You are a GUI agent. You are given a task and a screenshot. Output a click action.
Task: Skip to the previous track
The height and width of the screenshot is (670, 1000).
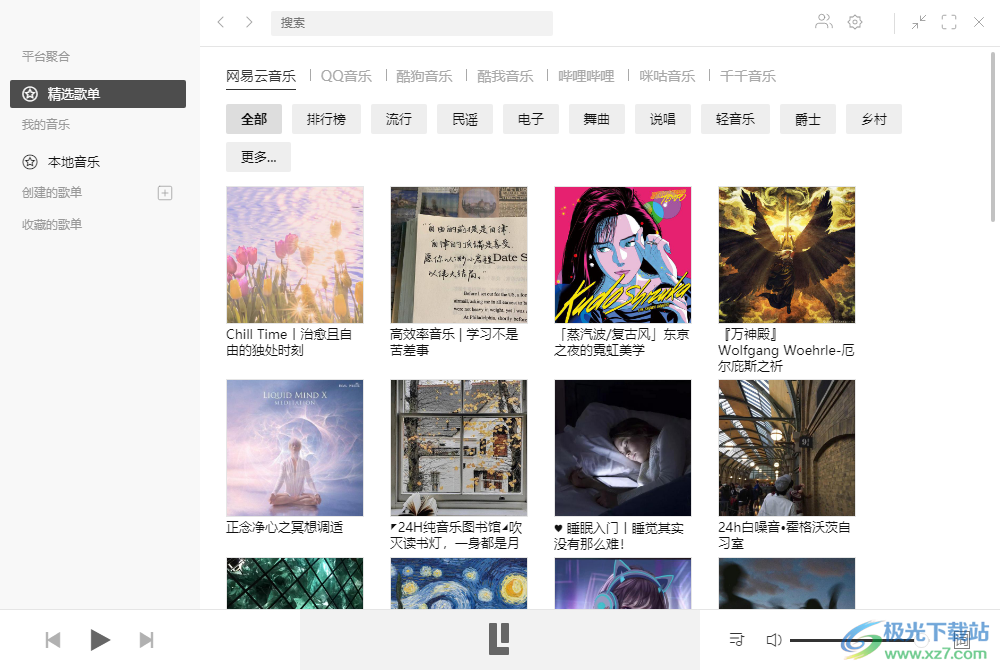click(53, 640)
